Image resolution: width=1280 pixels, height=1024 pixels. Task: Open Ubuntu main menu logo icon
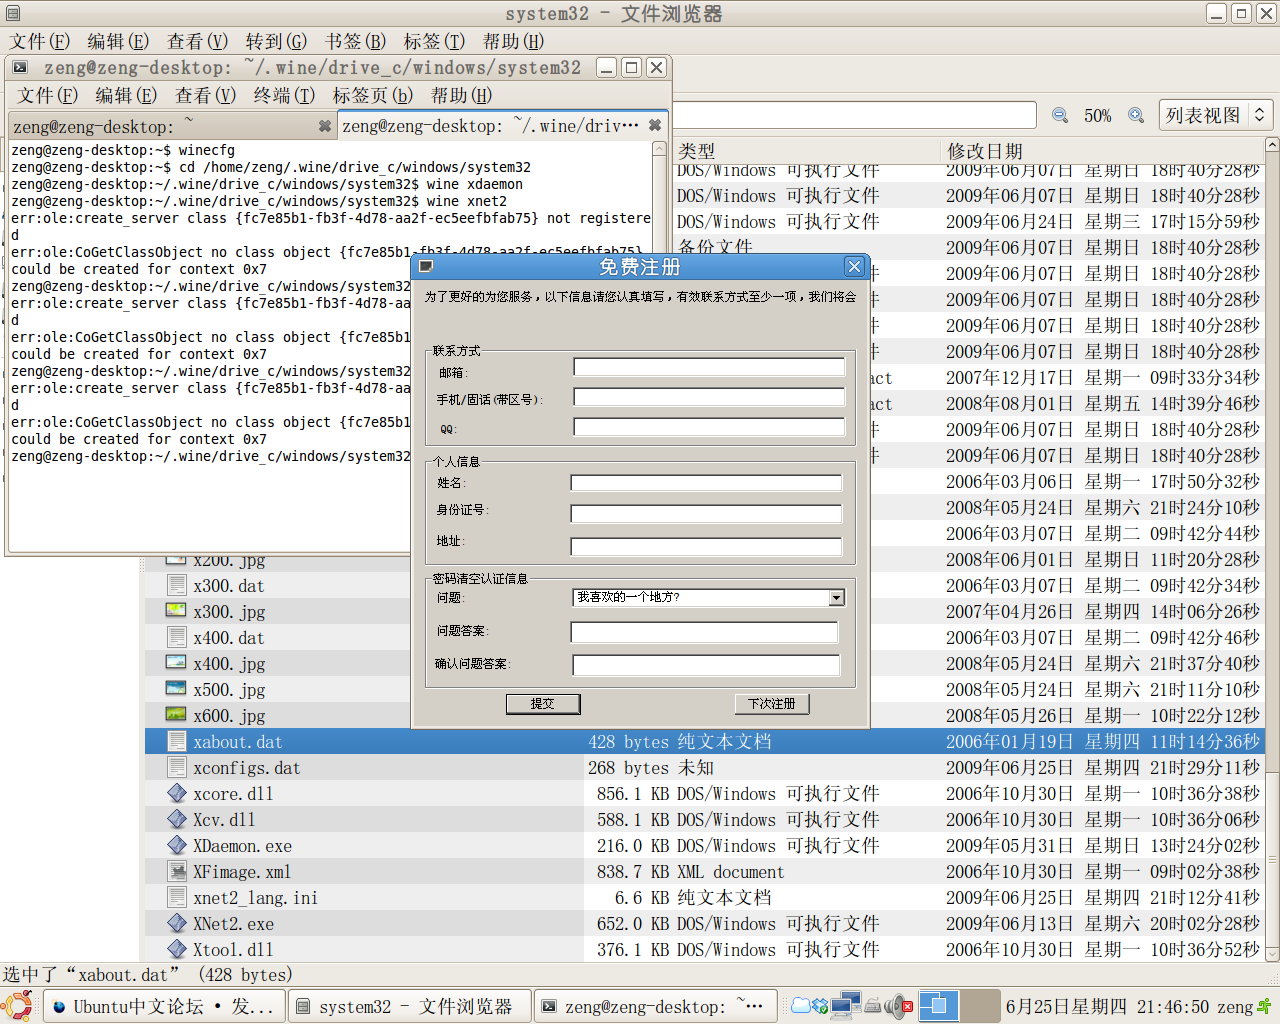coord(17,1006)
